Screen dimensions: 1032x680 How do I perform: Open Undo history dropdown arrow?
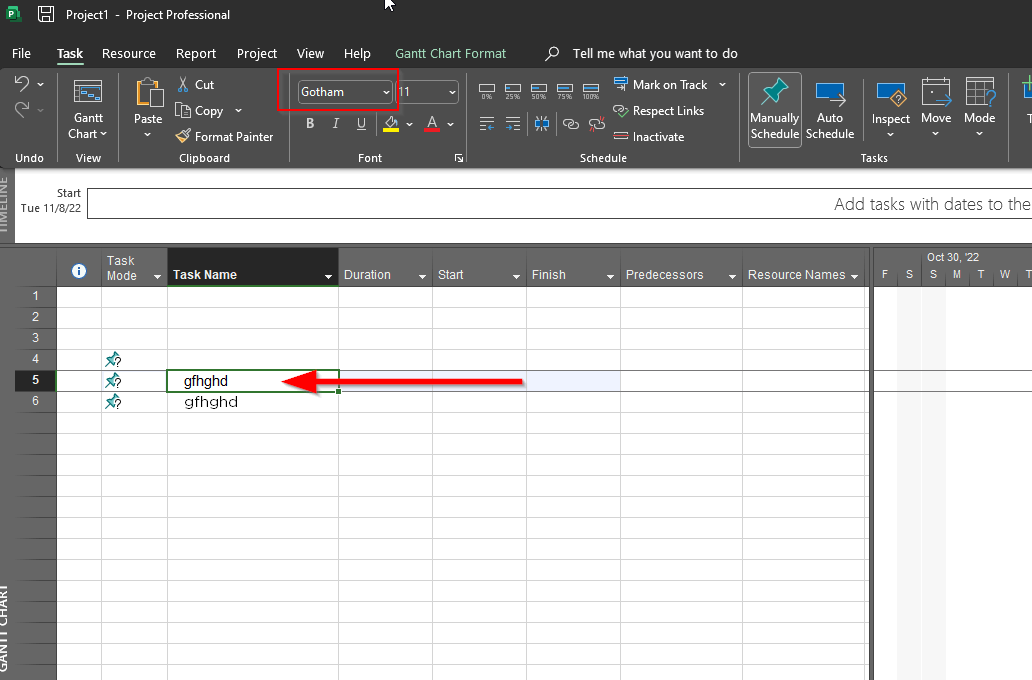click(40, 84)
